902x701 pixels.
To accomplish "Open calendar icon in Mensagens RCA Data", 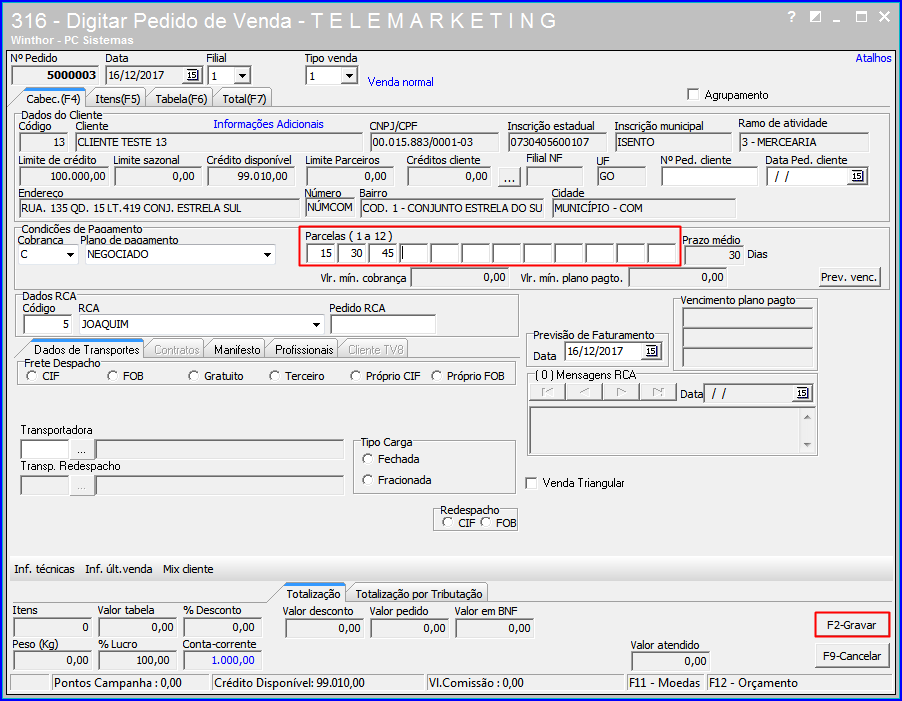I will [802, 393].
